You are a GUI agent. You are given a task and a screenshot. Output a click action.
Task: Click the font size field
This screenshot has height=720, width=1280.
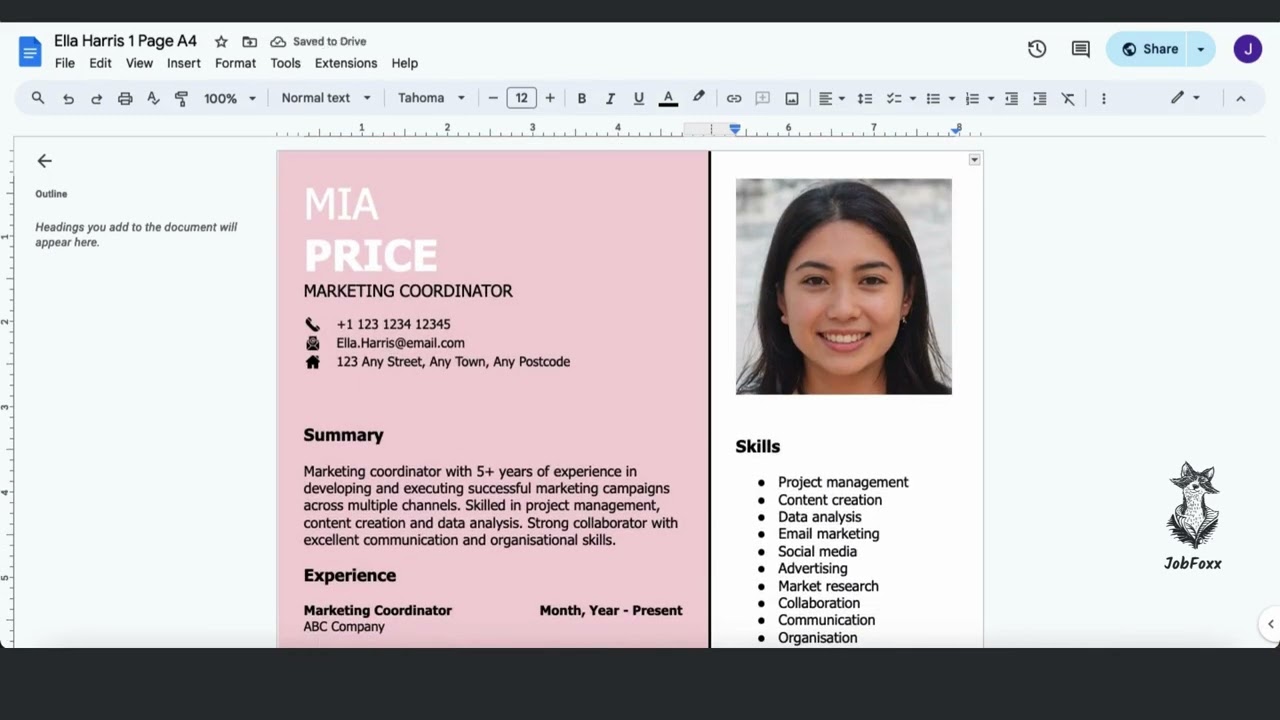click(521, 98)
